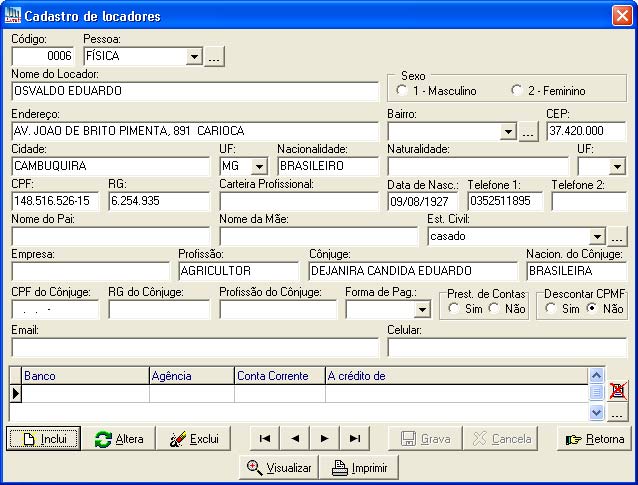The width and height of the screenshot is (638, 485).
Task: Set Descontar CPMF to Sim
Action: [x=550, y=309]
